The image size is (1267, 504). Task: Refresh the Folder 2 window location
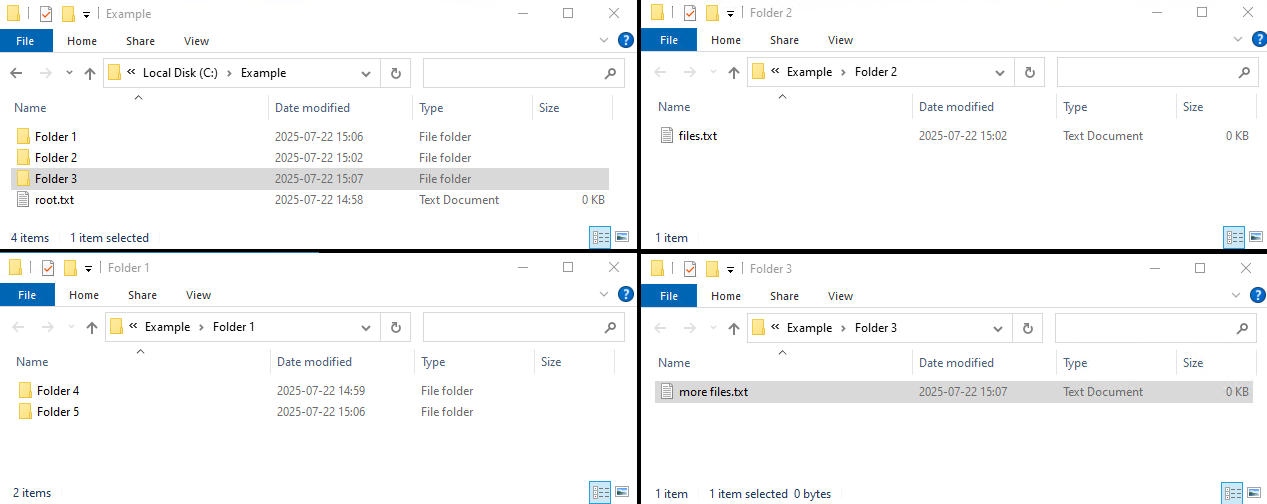tap(1029, 72)
